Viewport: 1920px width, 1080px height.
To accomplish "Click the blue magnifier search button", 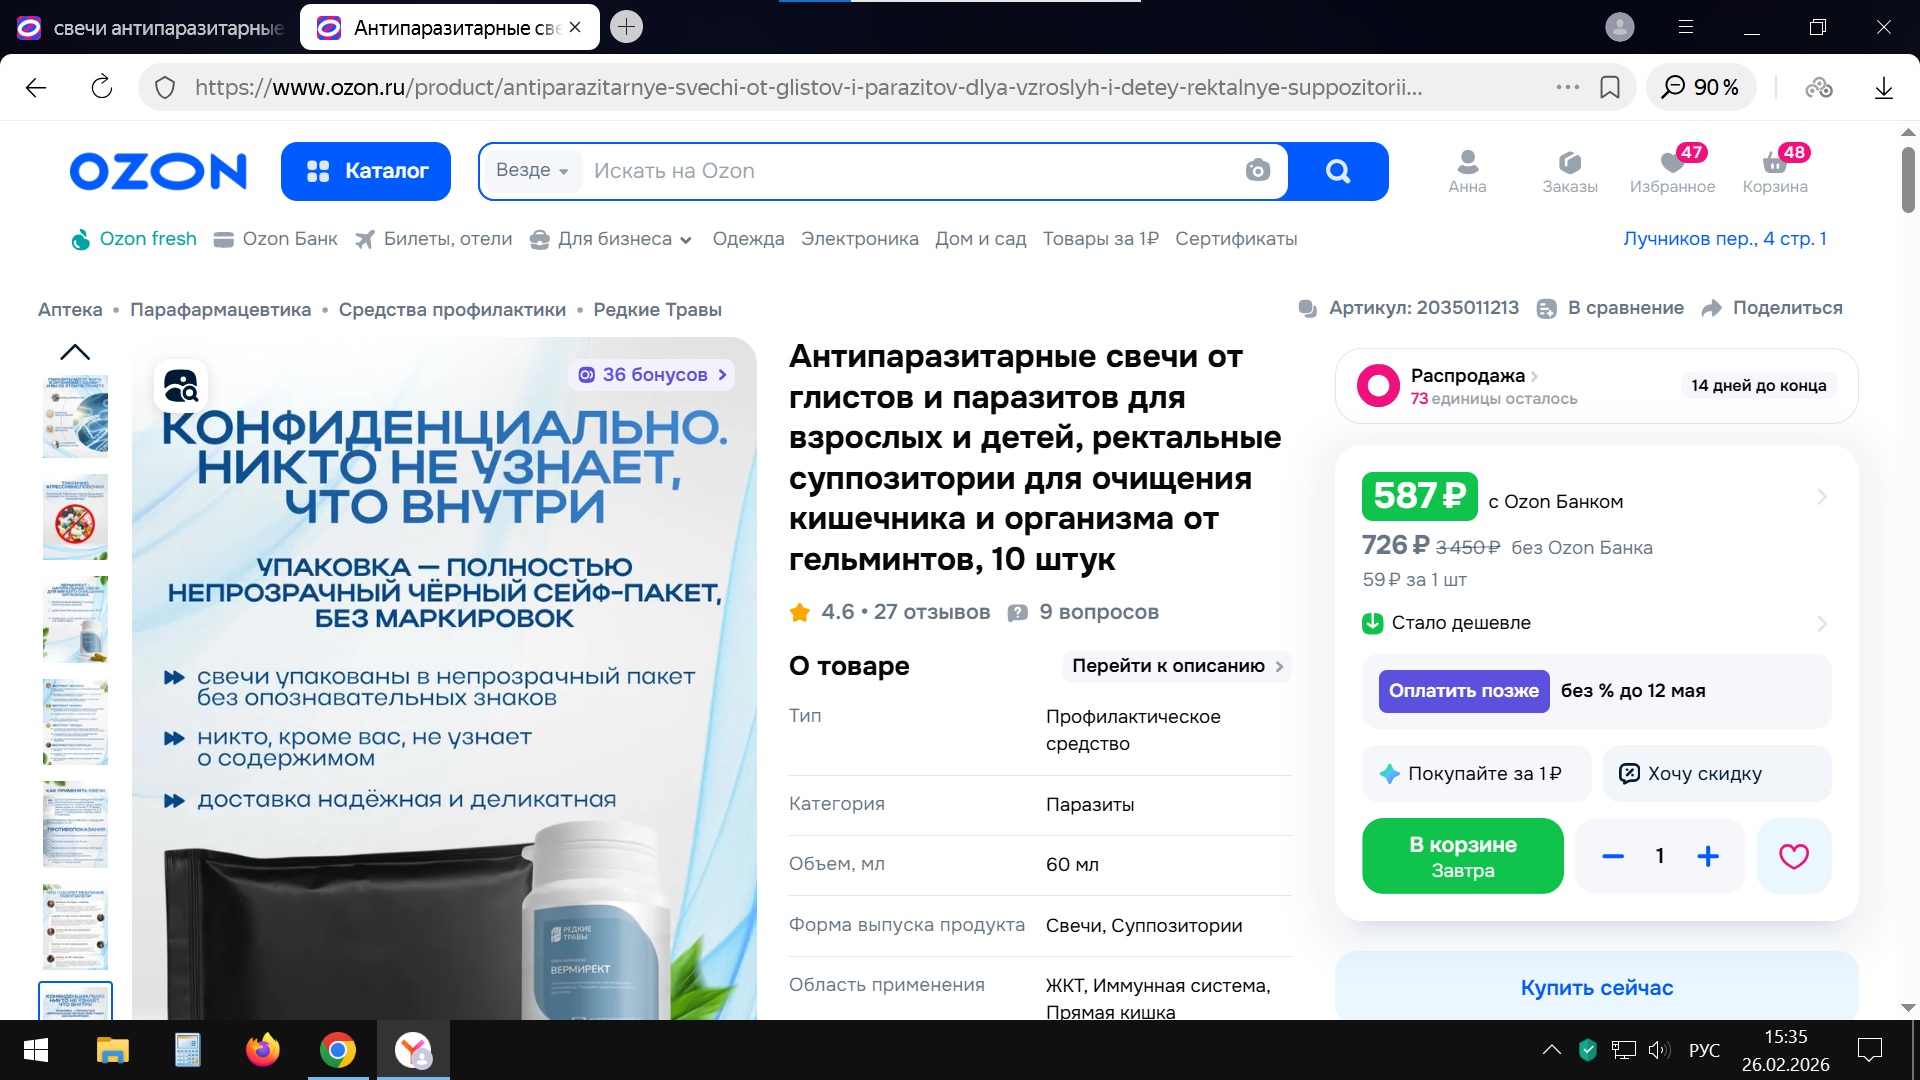I will (1338, 171).
